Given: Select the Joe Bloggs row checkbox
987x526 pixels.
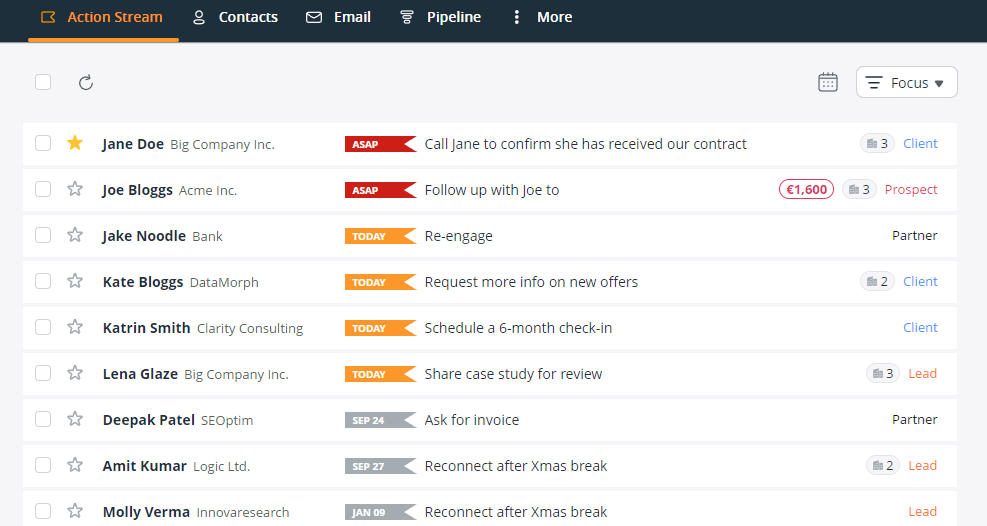Looking at the screenshot, I should click(x=43, y=189).
